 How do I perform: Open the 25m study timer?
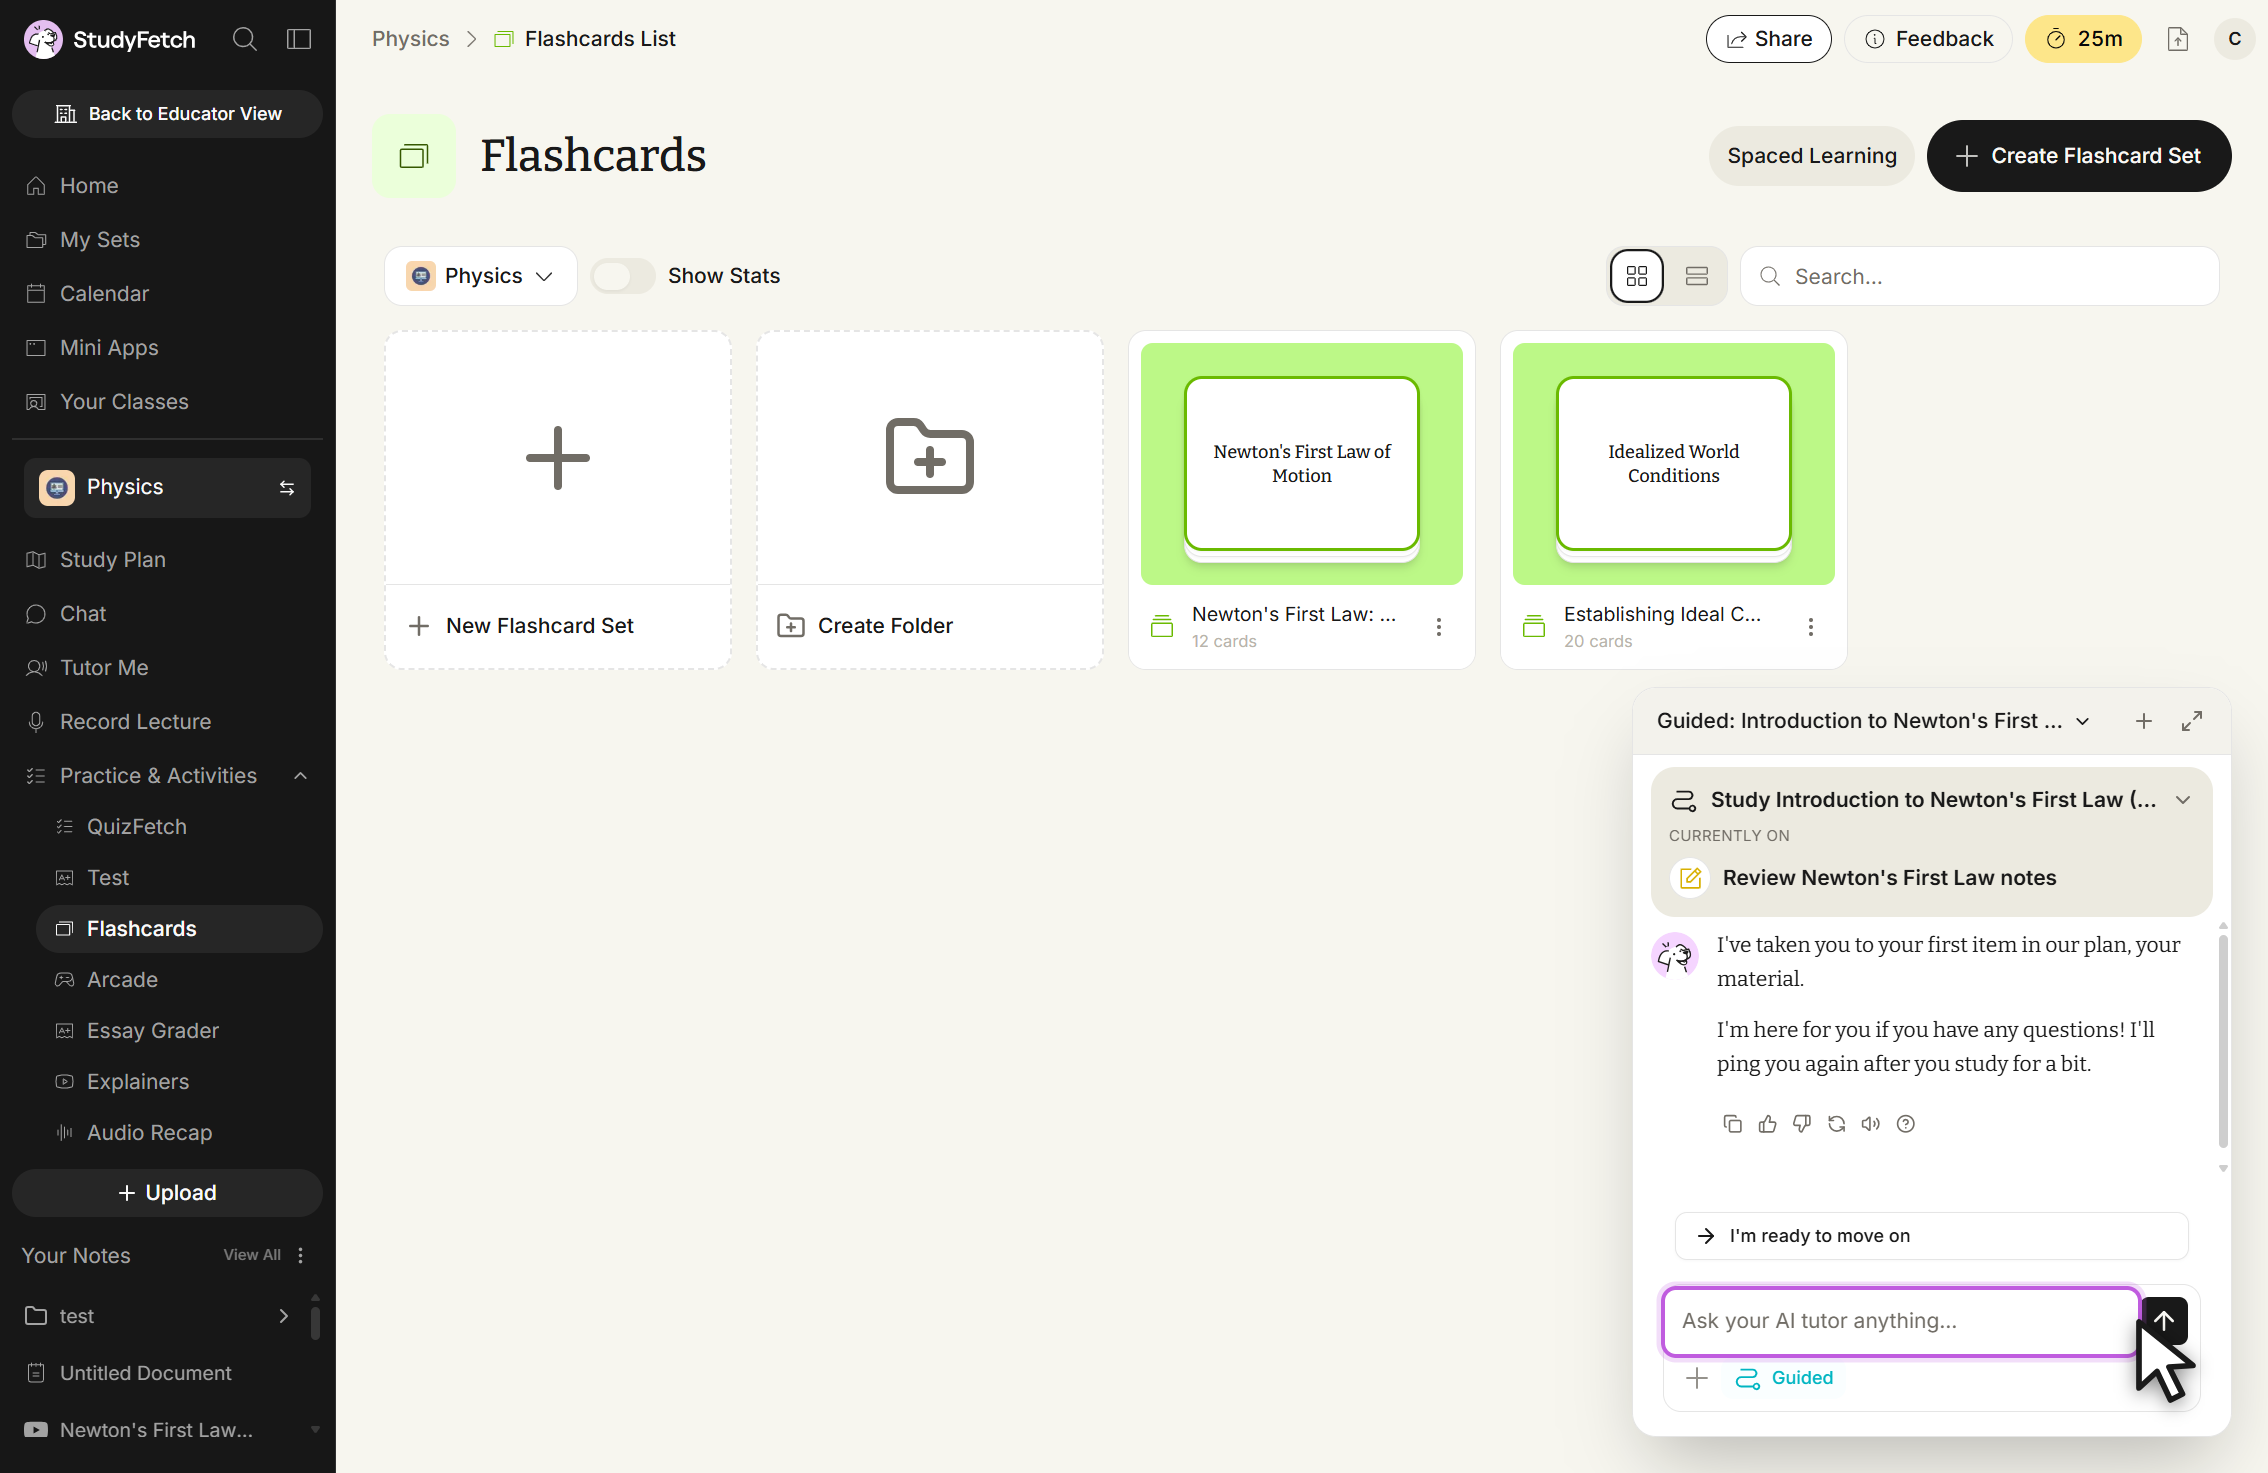2083,39
